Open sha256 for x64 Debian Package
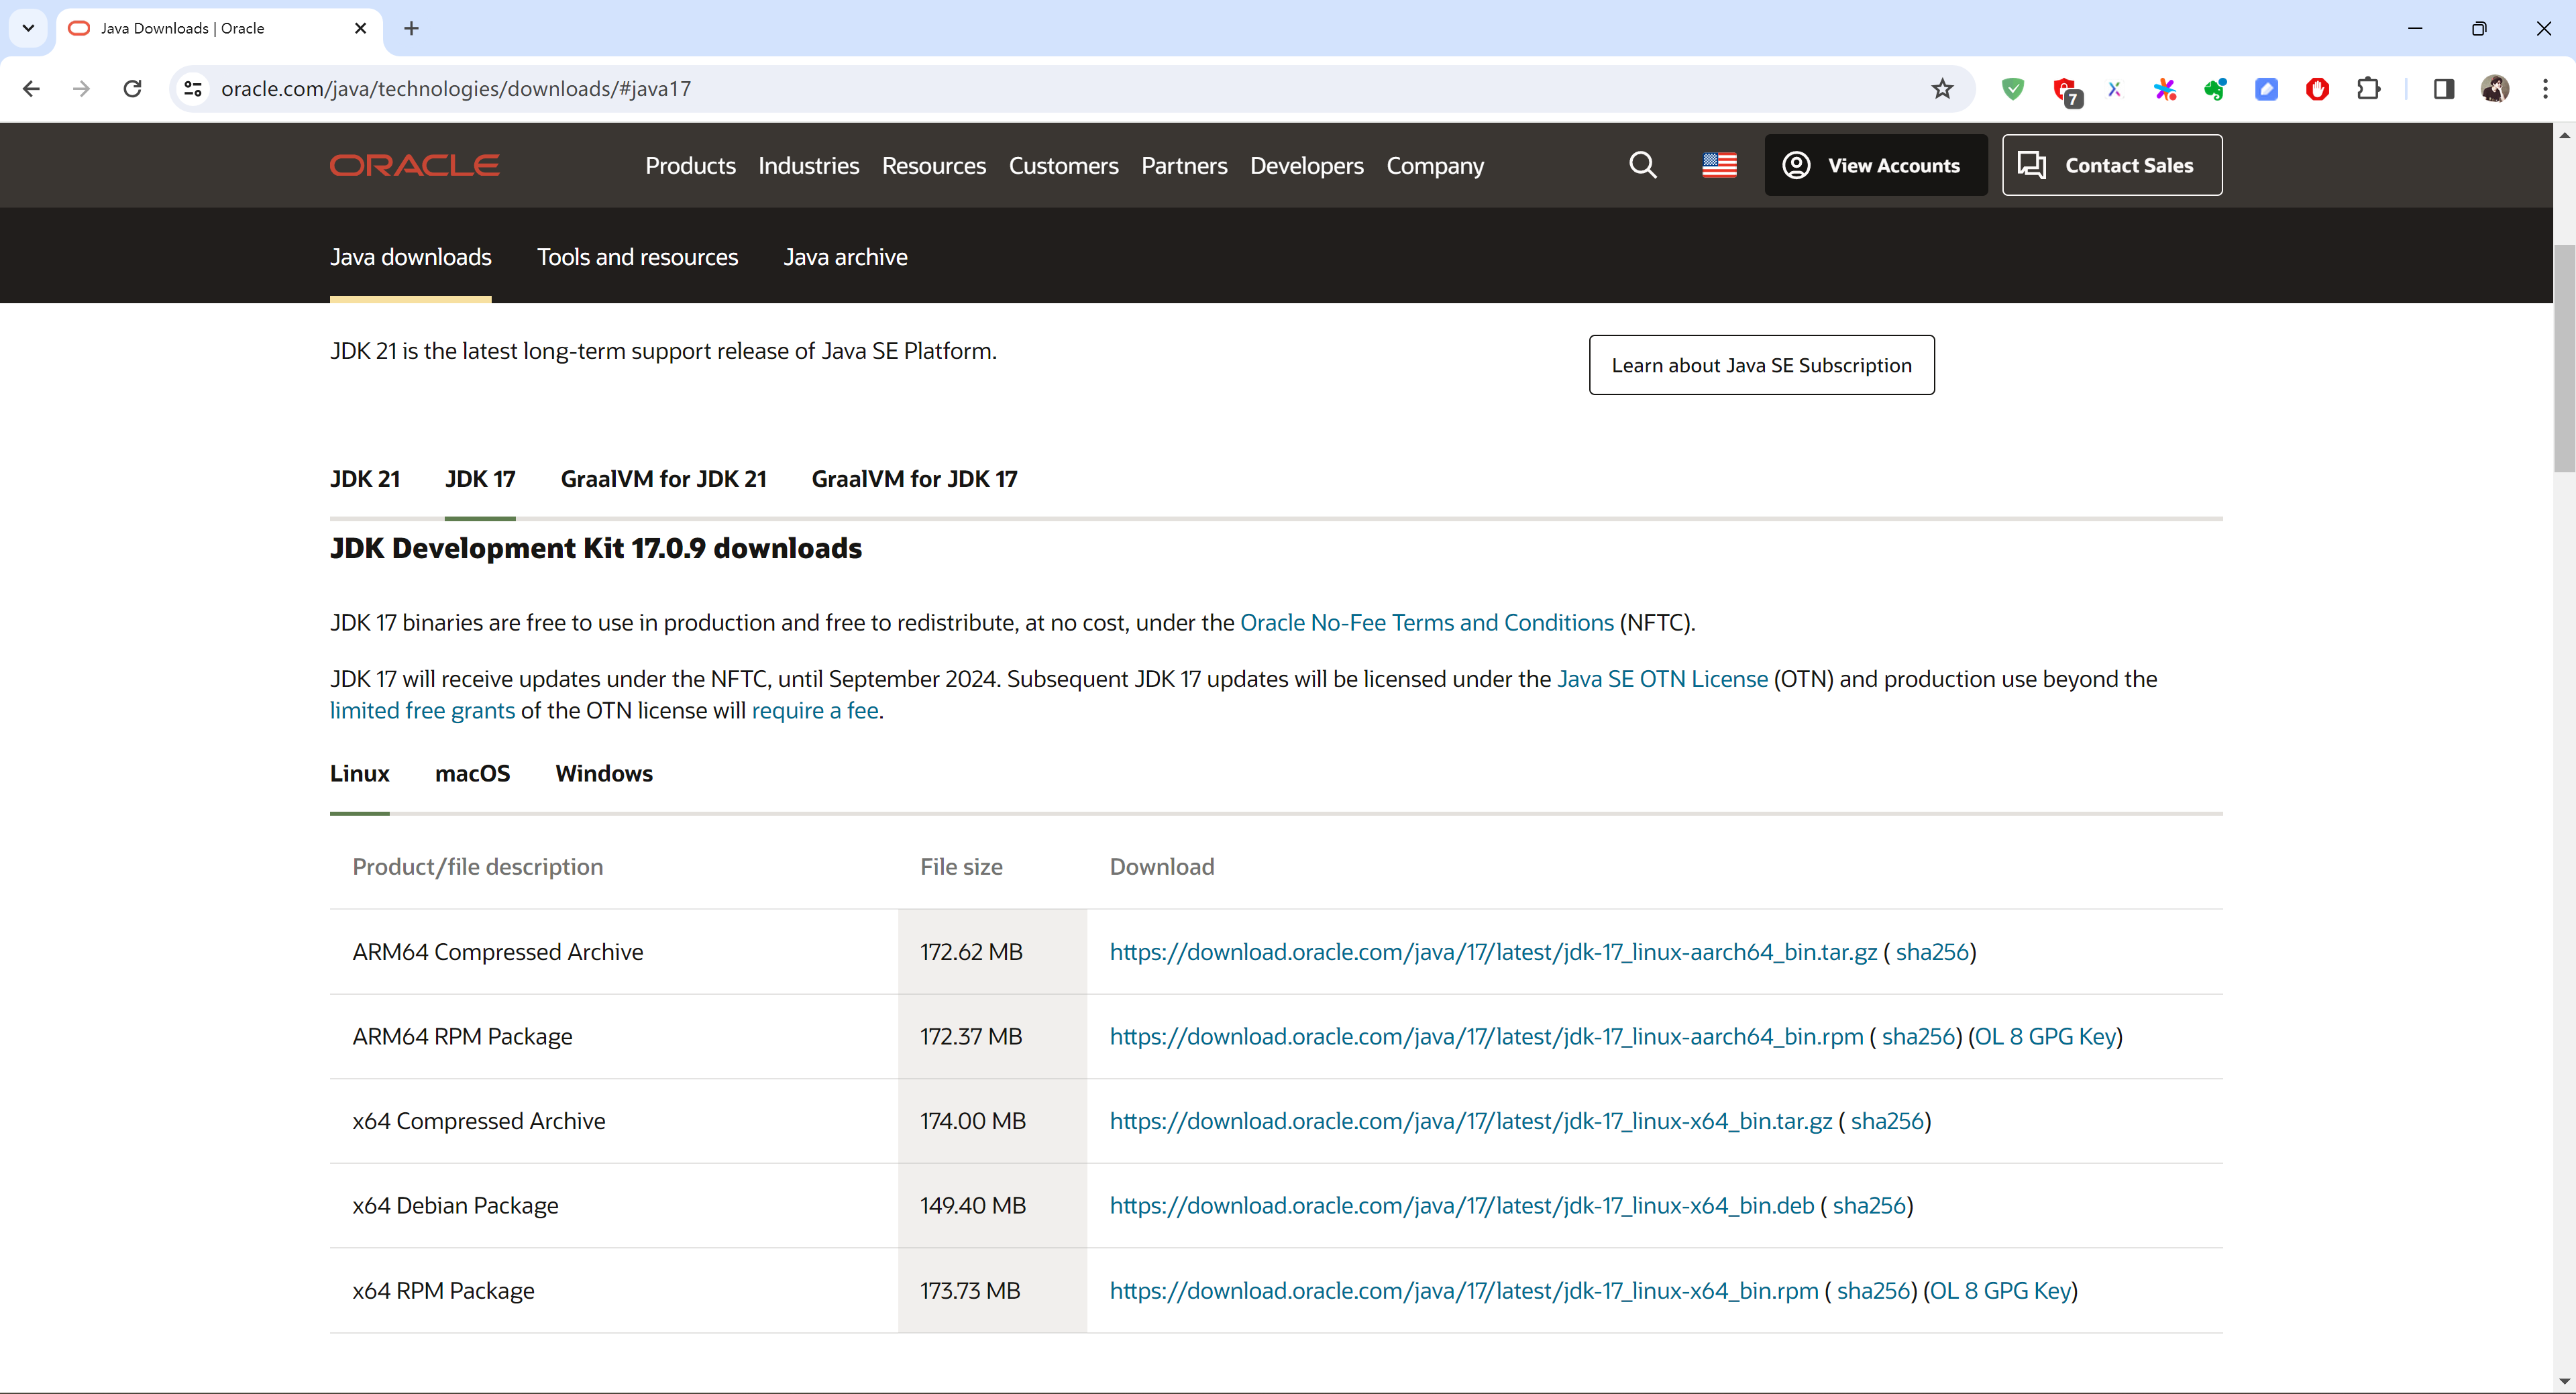Viewport: 2576px width, 1394px height. coord(1868,1205)
